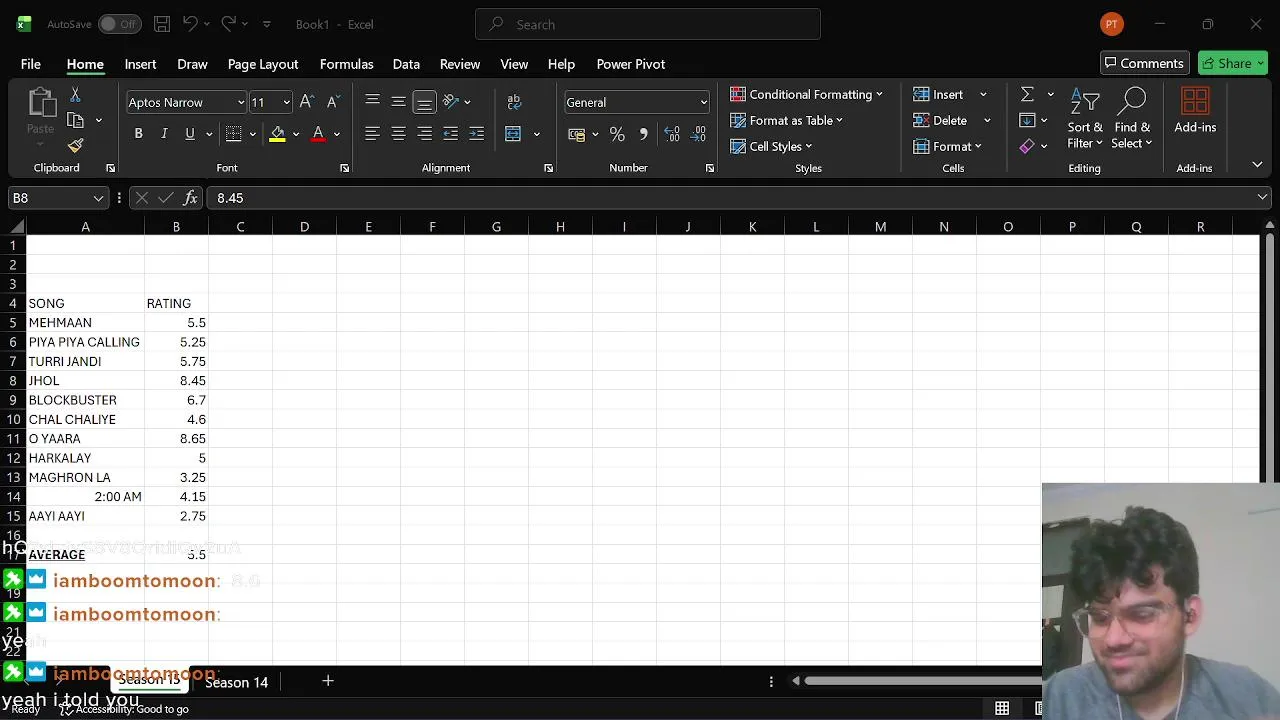
Task: Toggle Bold formatting
Action: tap(138, 134)
